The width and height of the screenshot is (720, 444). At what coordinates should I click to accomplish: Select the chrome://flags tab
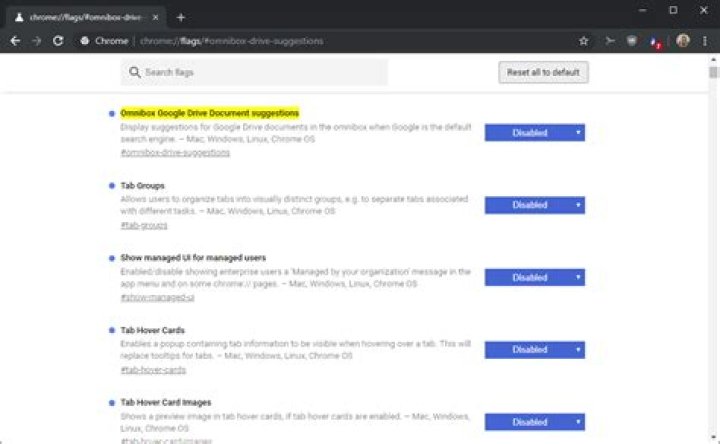point(85,17)
